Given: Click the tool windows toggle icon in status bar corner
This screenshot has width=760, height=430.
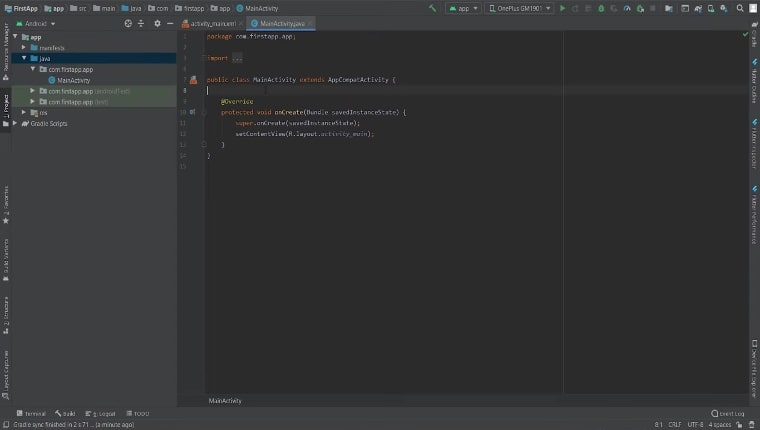Looking at the screenshot, I should pyautogui.click(x=6, y=425).
